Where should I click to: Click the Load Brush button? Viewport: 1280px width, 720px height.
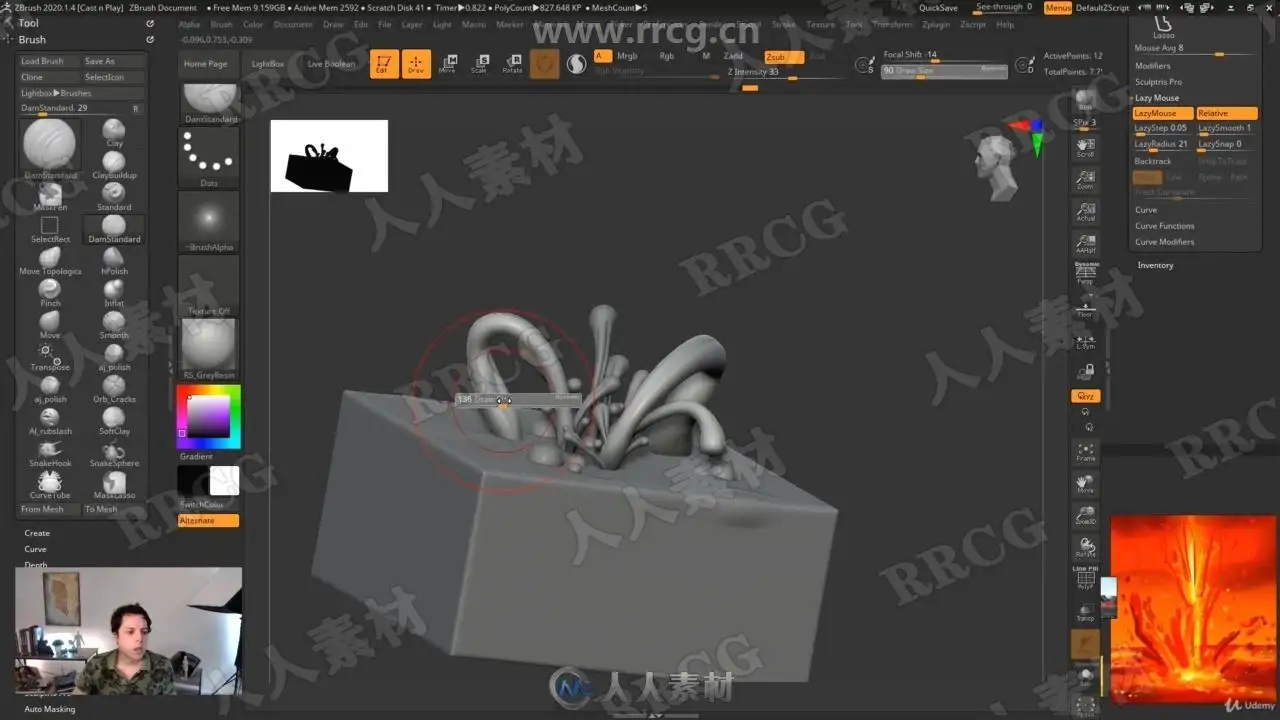[x=49, y=61]
